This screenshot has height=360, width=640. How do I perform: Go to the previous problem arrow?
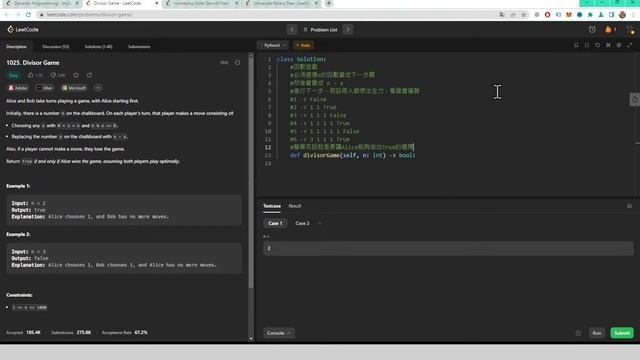(x=292, y=29)
